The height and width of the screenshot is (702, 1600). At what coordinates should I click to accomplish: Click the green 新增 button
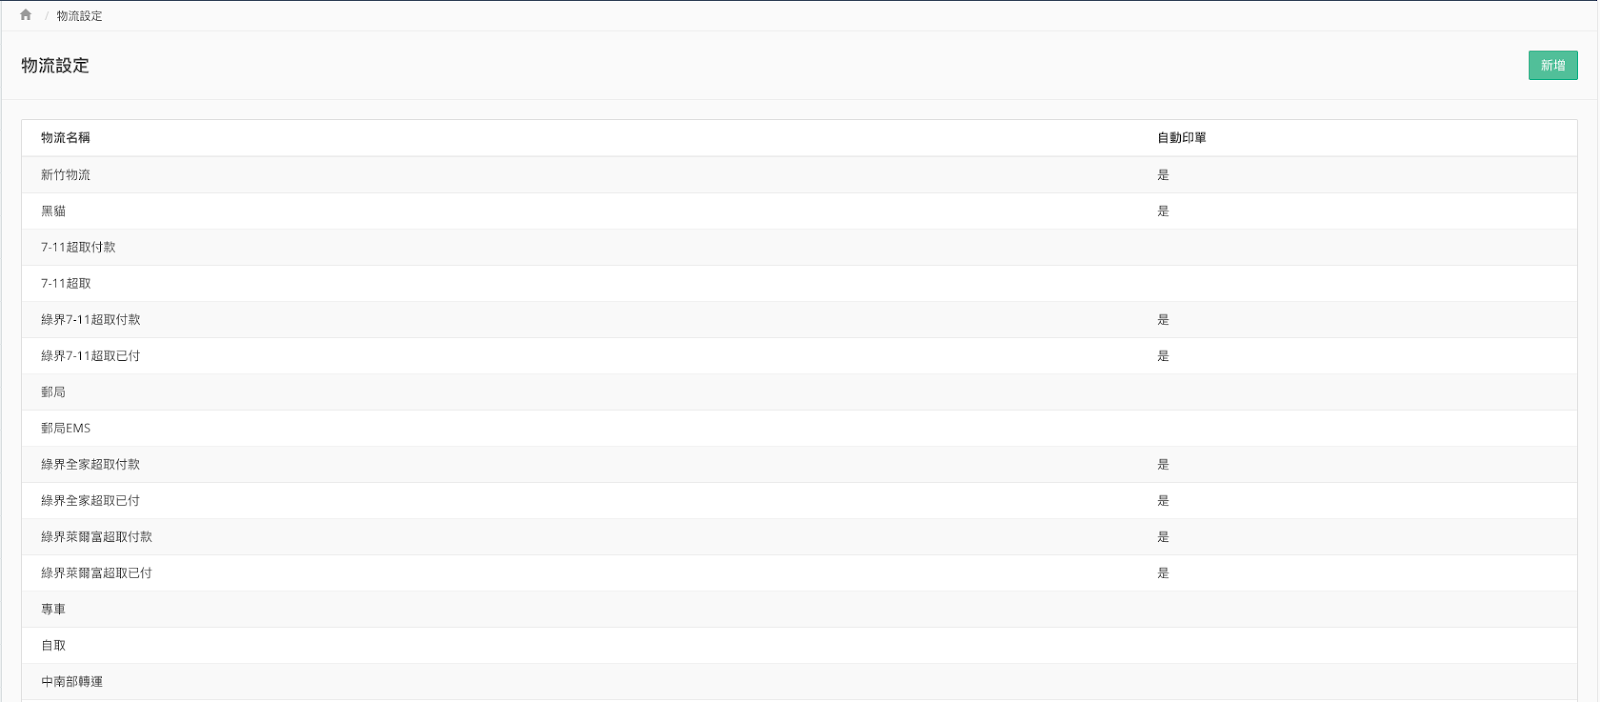pyautogui.click(x=1552, y=65)
